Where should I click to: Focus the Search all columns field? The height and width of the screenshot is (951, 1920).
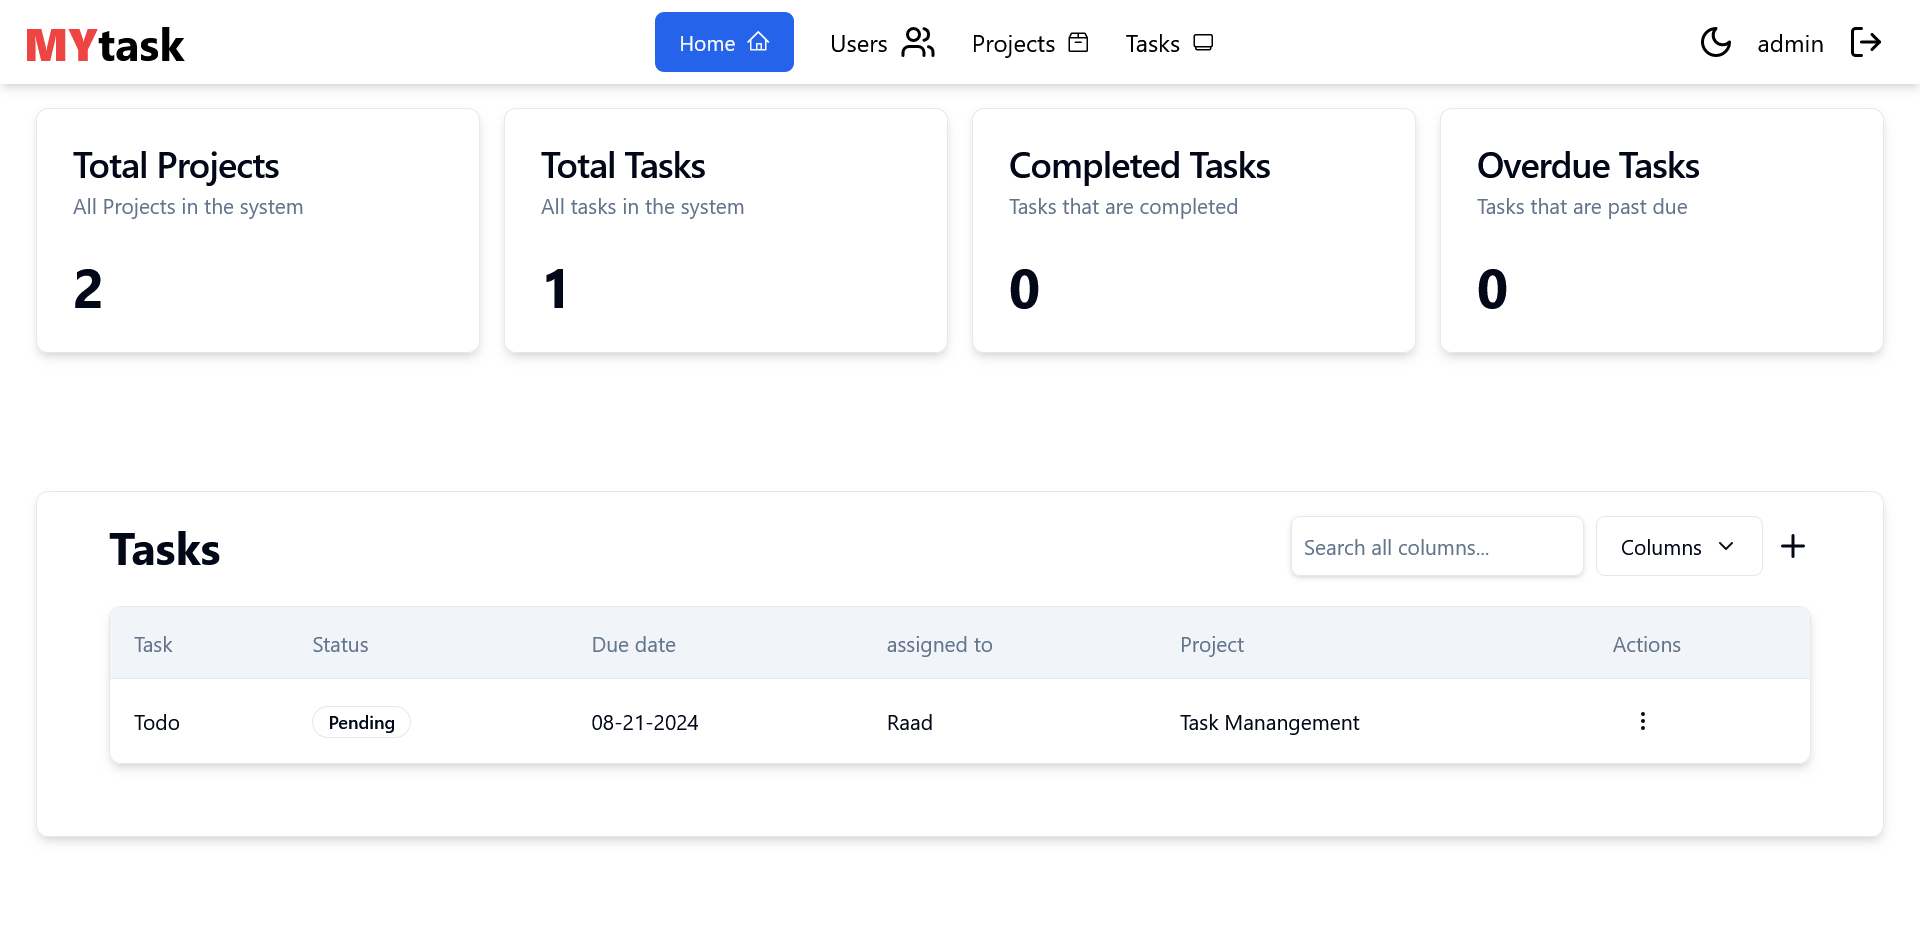tap(1436, 547)
